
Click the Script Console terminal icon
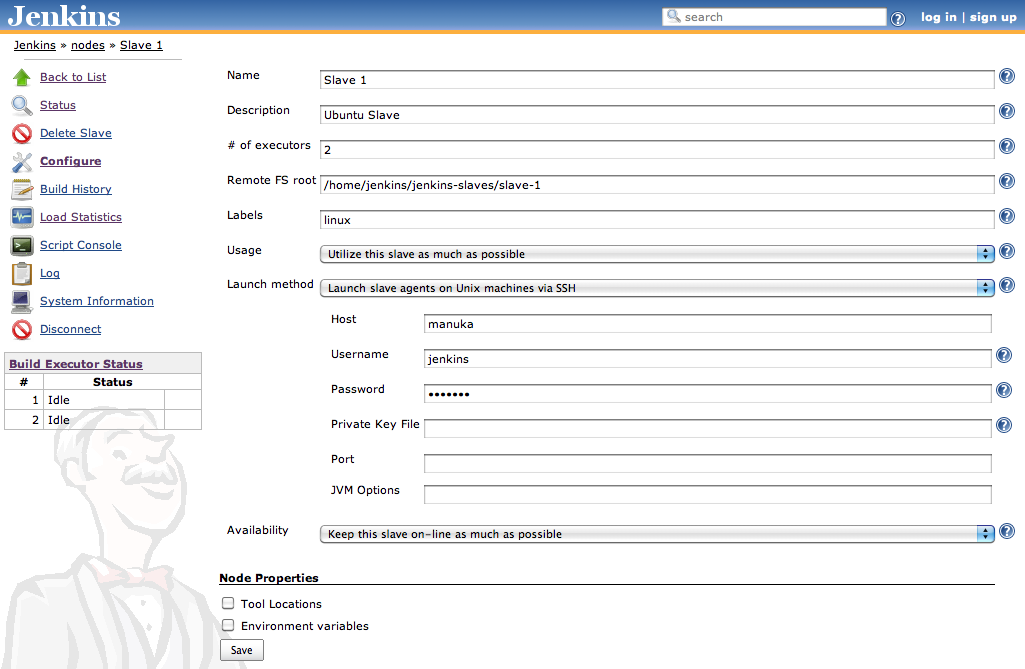pos(22,245)
